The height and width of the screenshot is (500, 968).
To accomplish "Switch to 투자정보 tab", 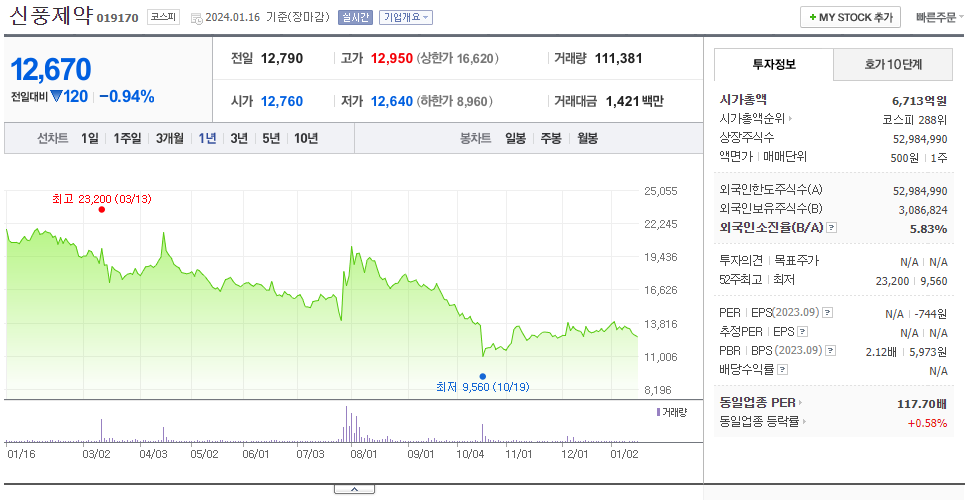I will click(x=774, y=64).
